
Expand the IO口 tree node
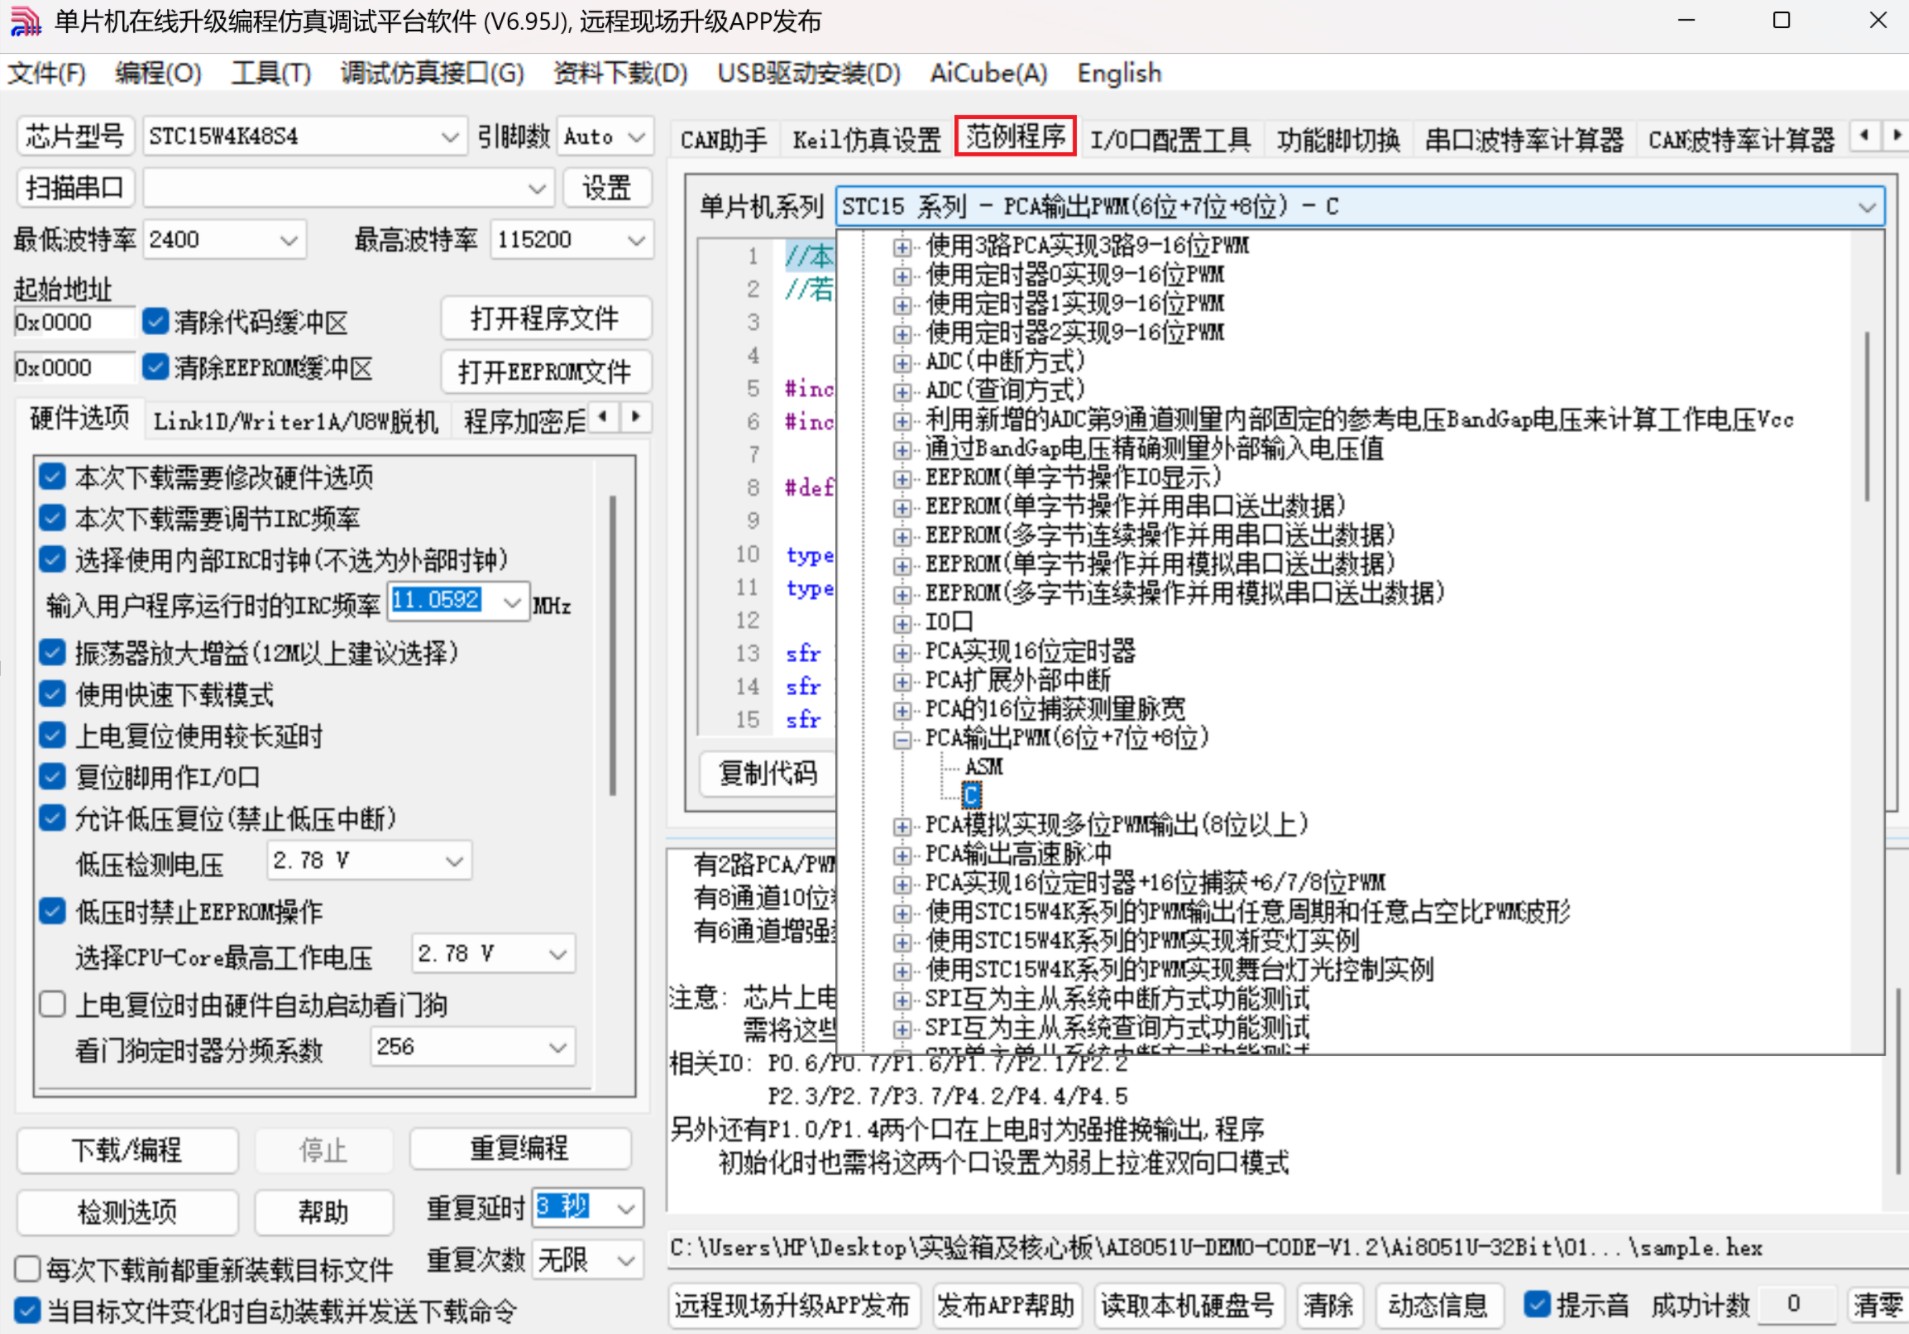click(x=902, y=624)
